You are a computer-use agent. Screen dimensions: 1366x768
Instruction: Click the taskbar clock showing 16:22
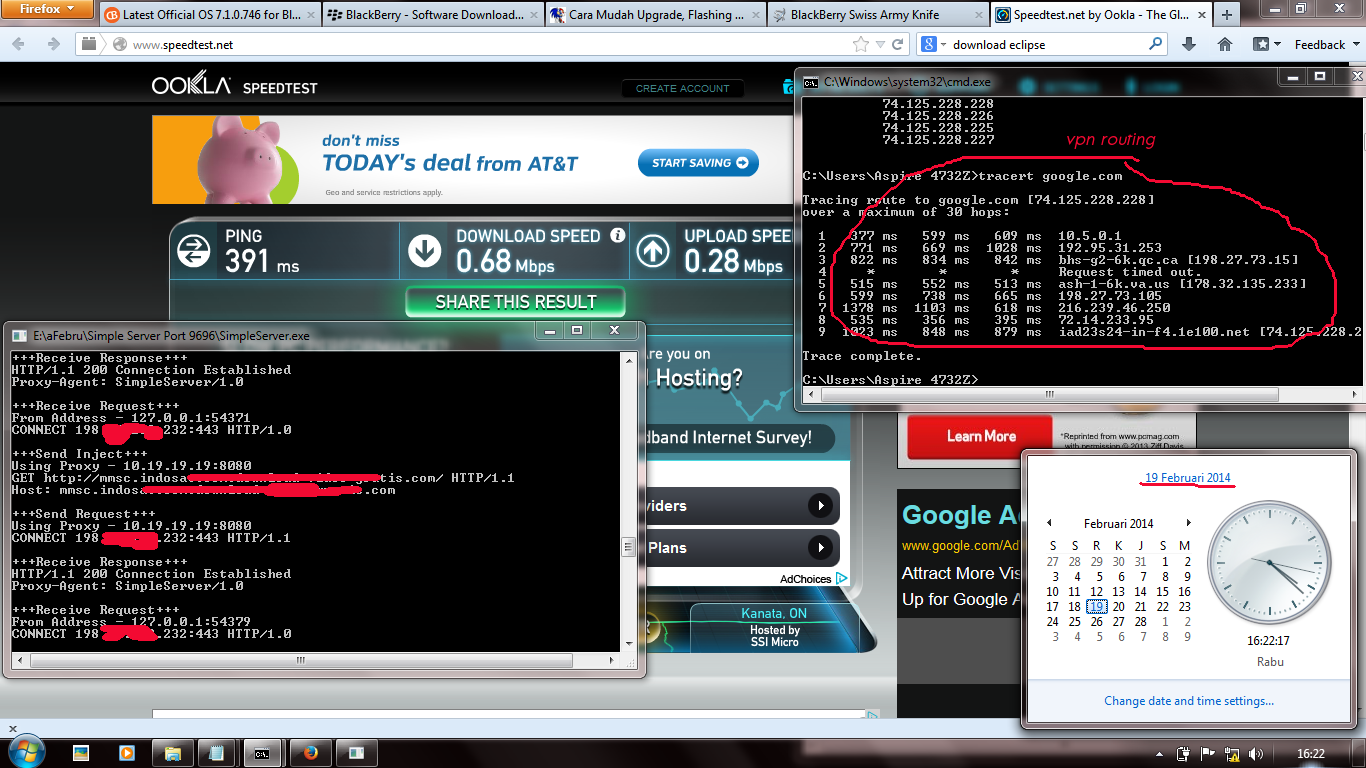pyautogui.click(x=1311, y=754)
